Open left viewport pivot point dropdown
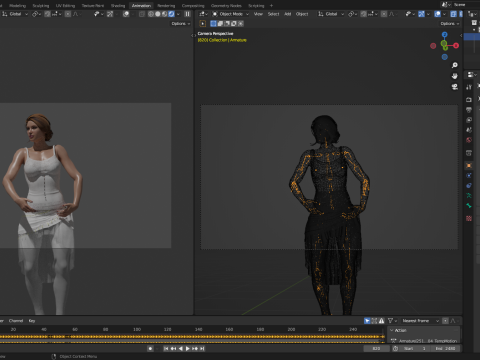480x360 pixels. click(x=36, y=14)
